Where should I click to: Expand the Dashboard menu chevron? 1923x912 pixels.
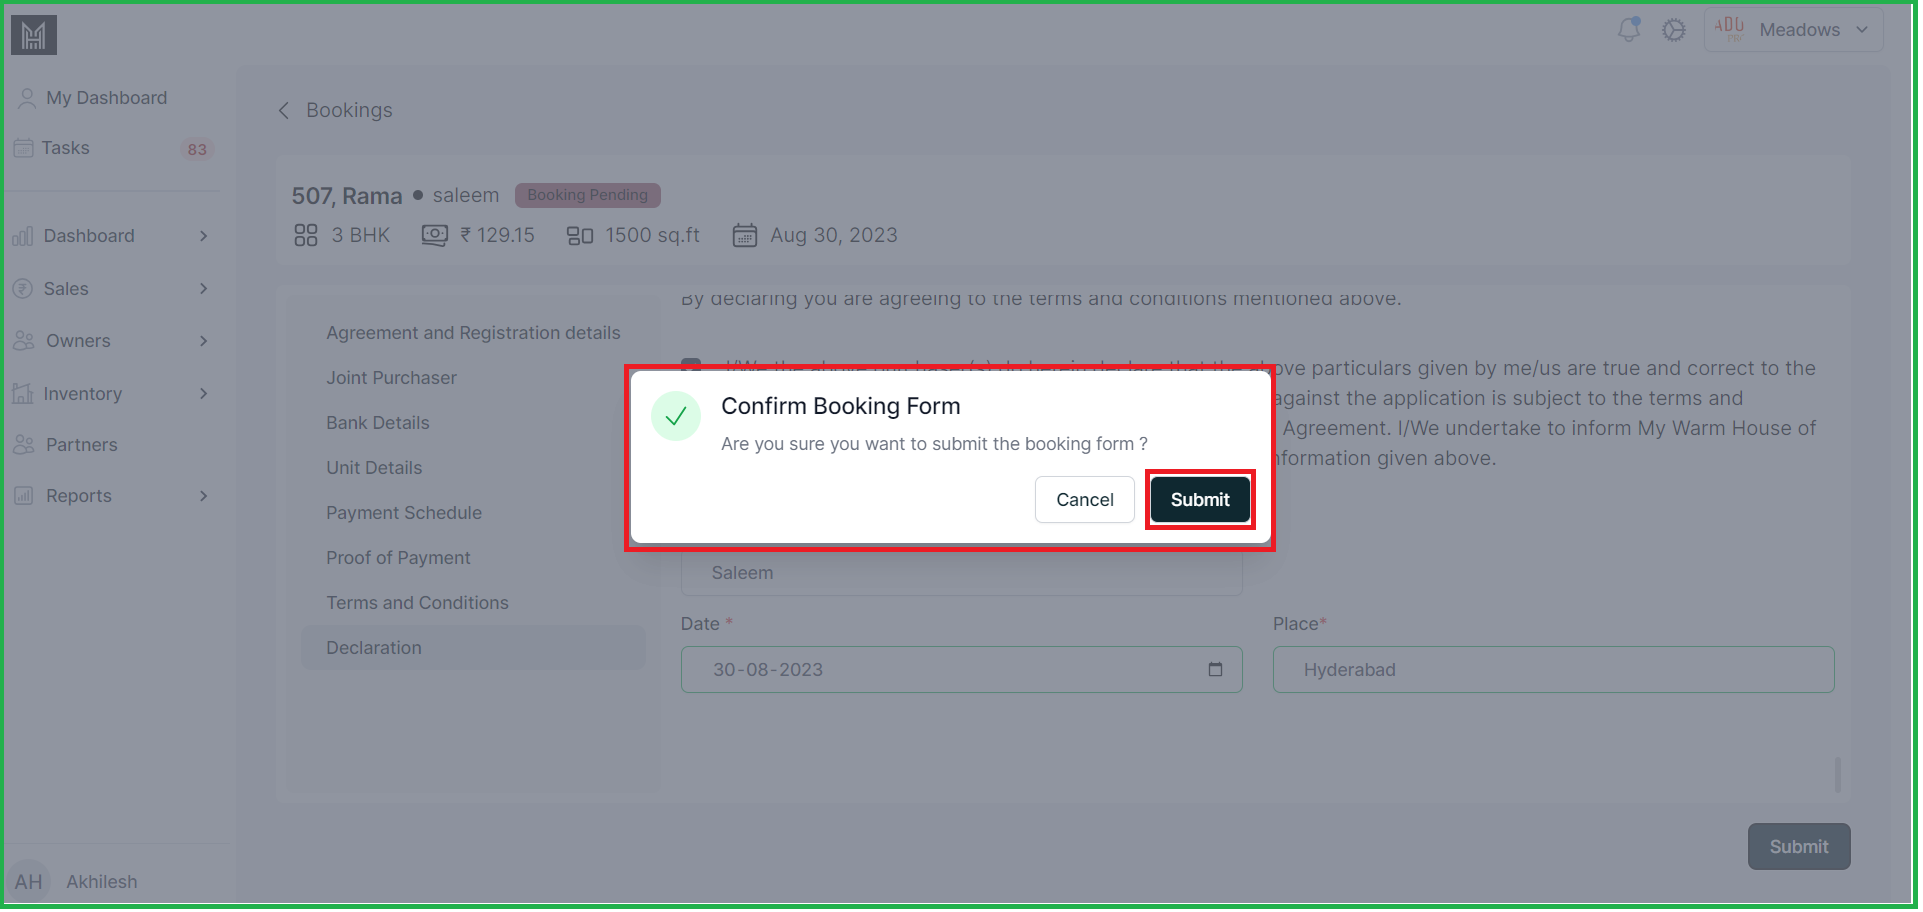pos(204,236)
